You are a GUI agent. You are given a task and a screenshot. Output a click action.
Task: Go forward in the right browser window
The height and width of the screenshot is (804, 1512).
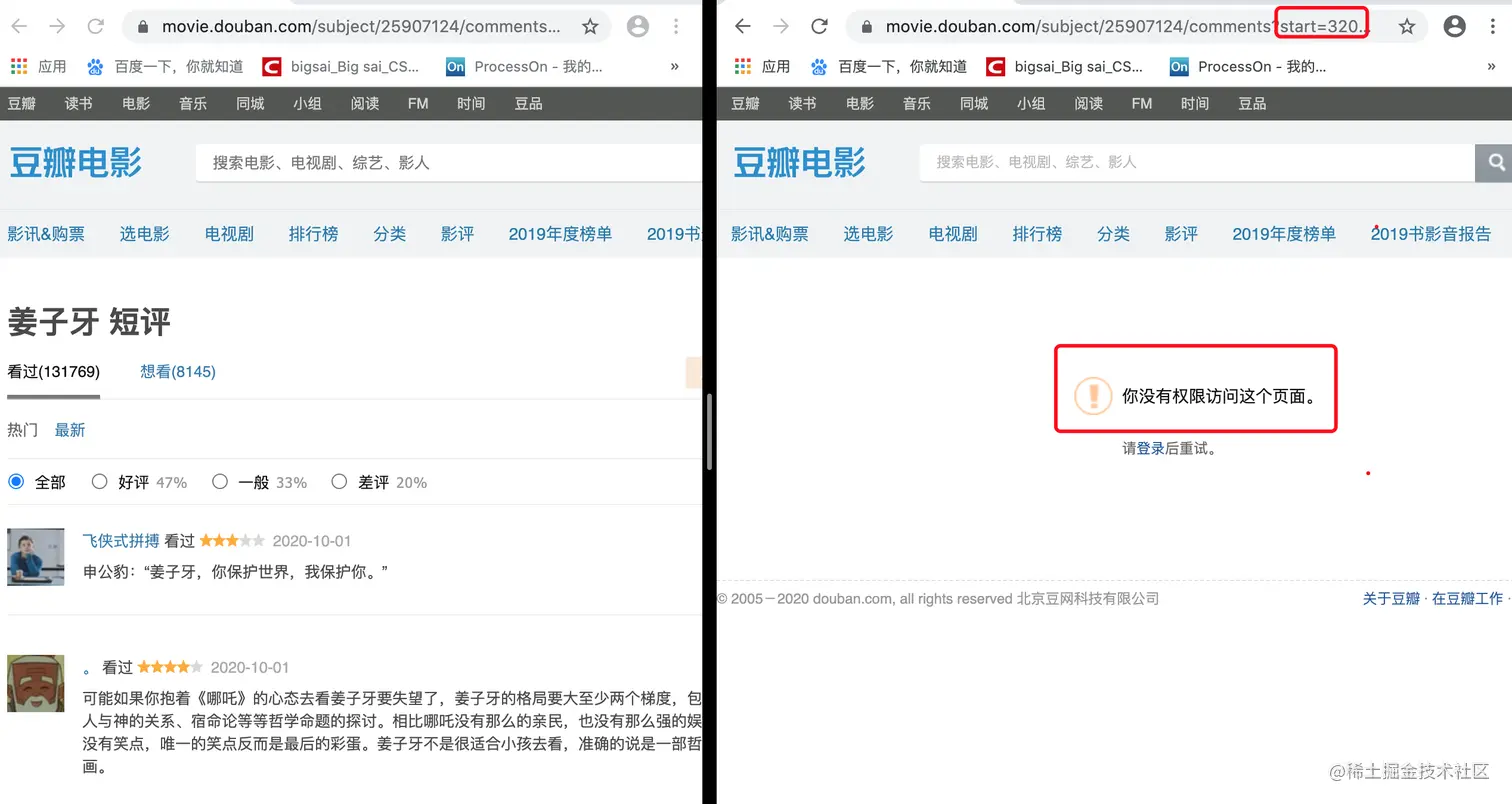(781, 27)
